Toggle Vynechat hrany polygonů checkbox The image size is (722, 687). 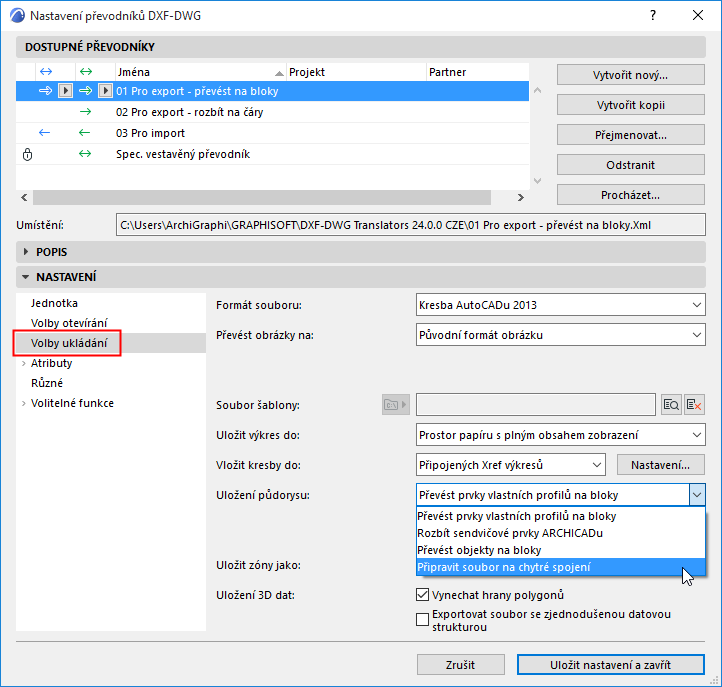[x=422, y=594]
